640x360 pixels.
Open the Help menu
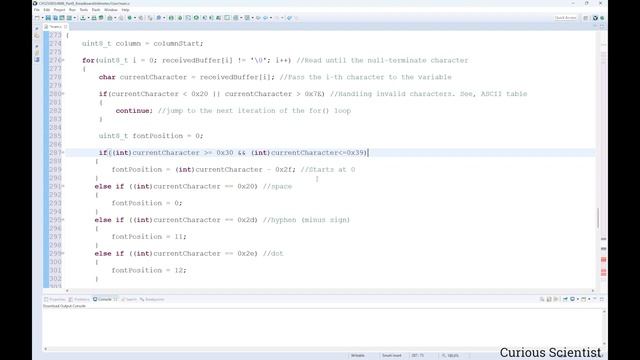[125, 10]
